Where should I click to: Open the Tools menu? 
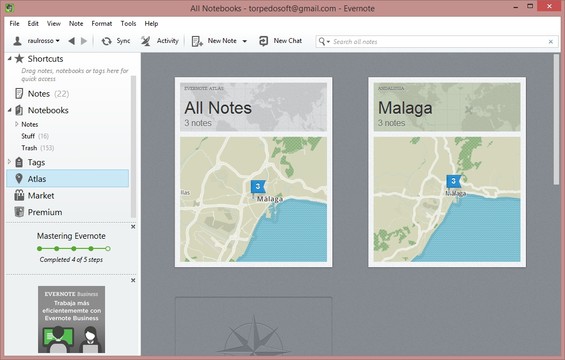pyautogui.click(x=128, y=23)
